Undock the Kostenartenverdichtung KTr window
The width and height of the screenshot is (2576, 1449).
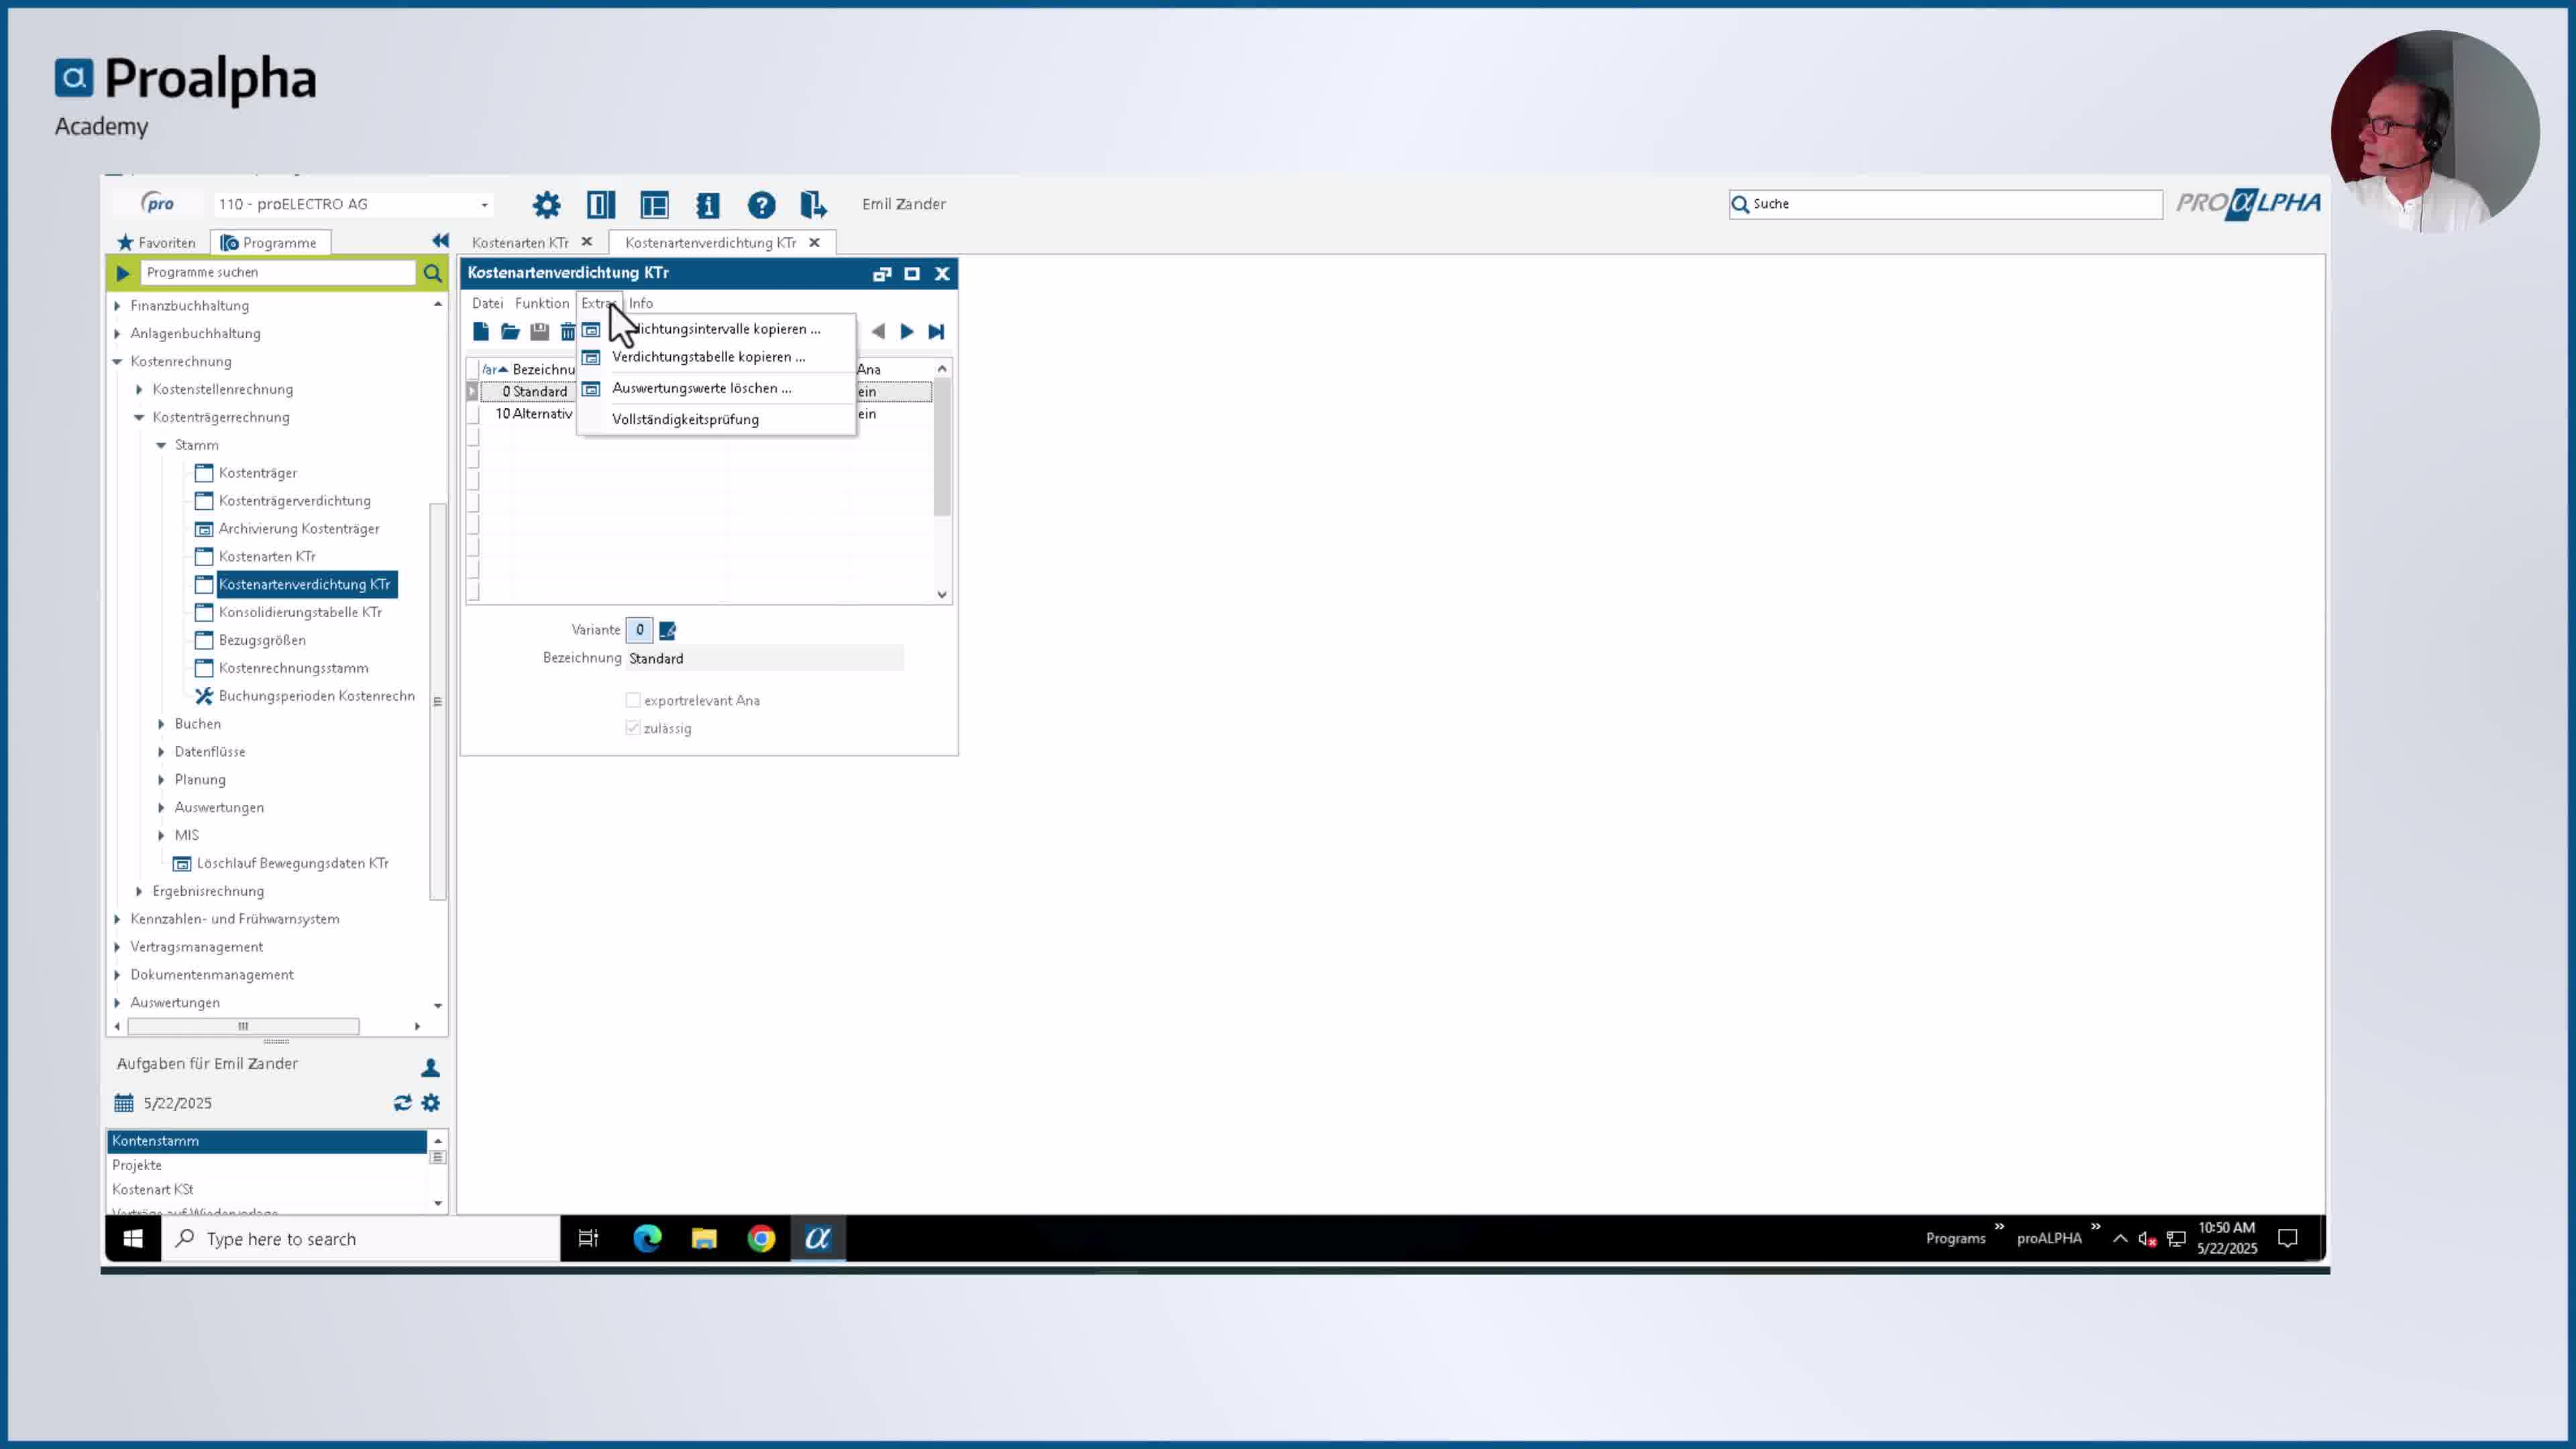click(x=882, y=273)
